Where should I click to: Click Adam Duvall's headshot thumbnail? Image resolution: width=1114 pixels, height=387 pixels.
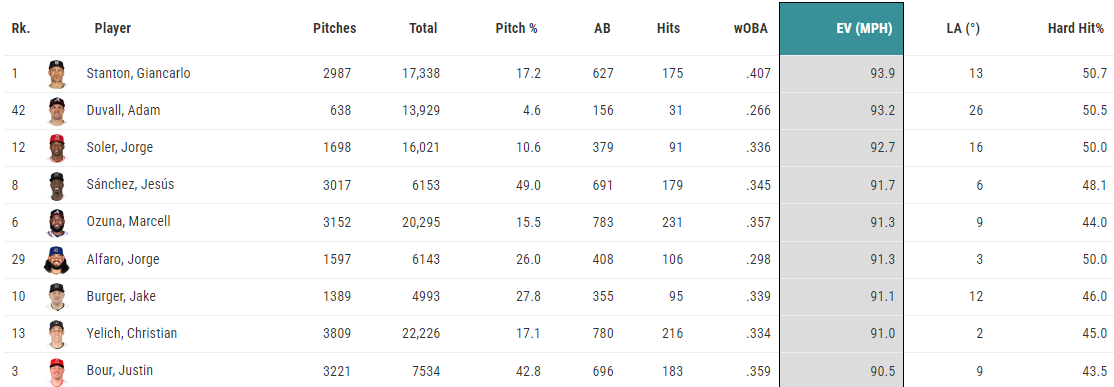point(57,111)
